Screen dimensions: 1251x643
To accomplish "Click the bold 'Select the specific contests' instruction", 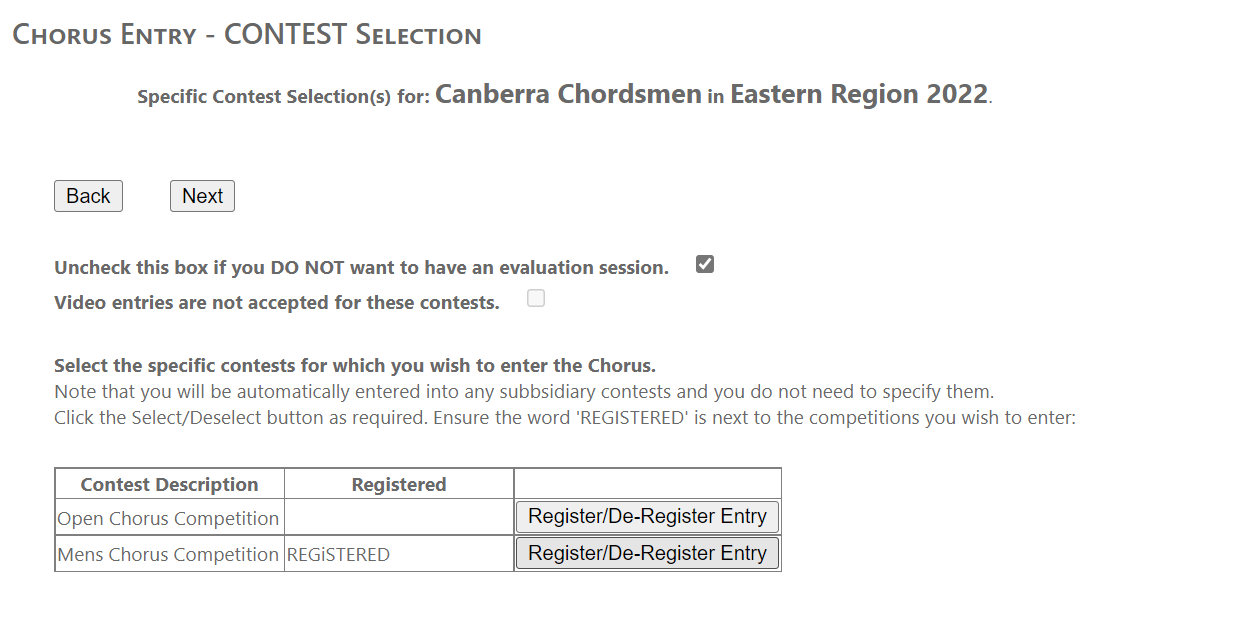I will click(x=354, y=366).
